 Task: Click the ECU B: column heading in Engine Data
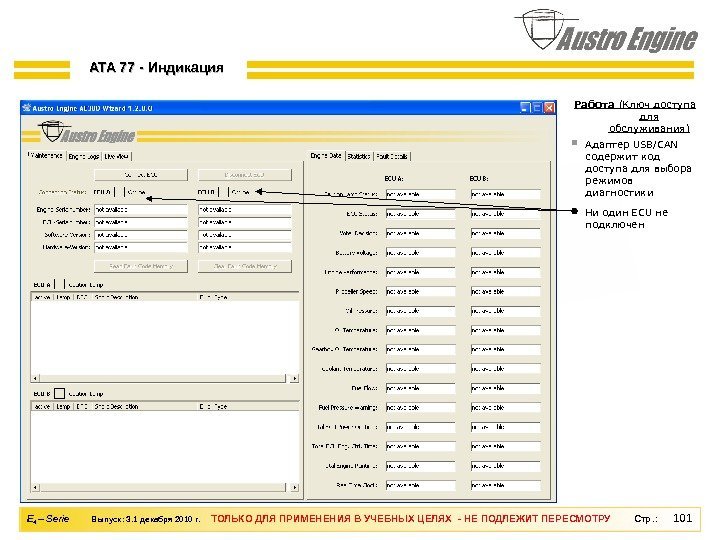[479, 179]
